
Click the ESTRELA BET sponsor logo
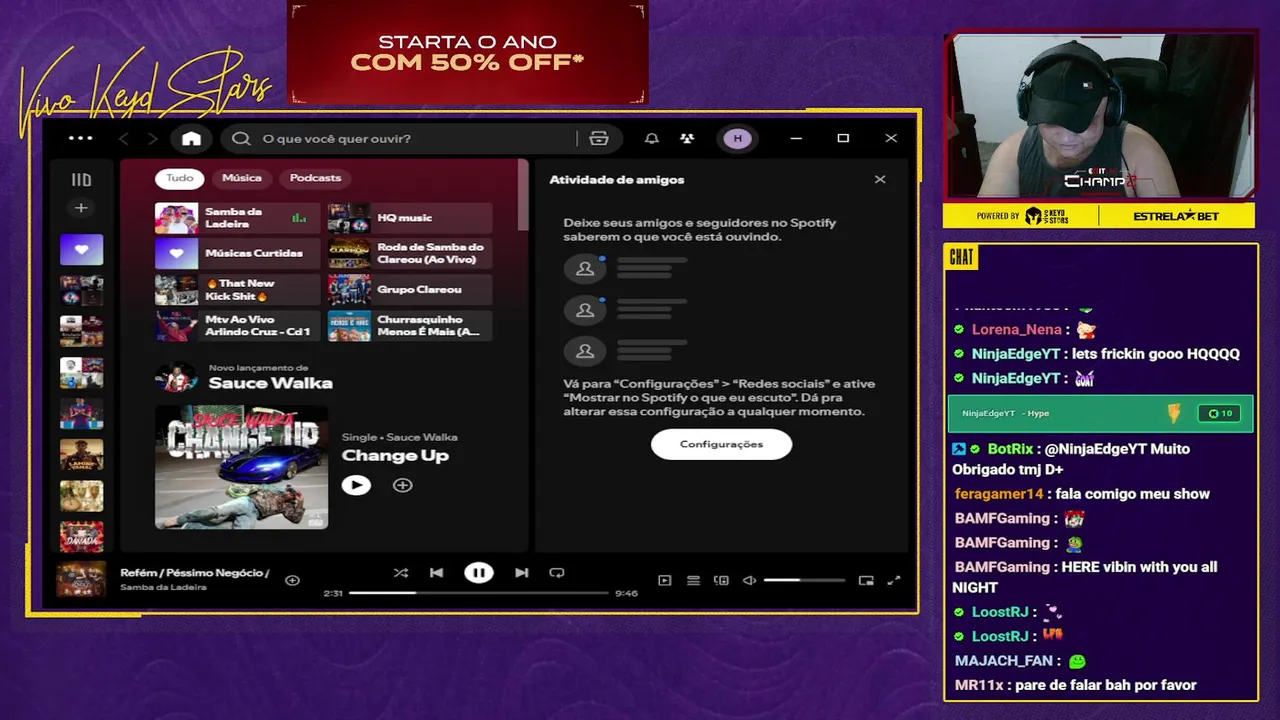click(x=1176, y=216)
